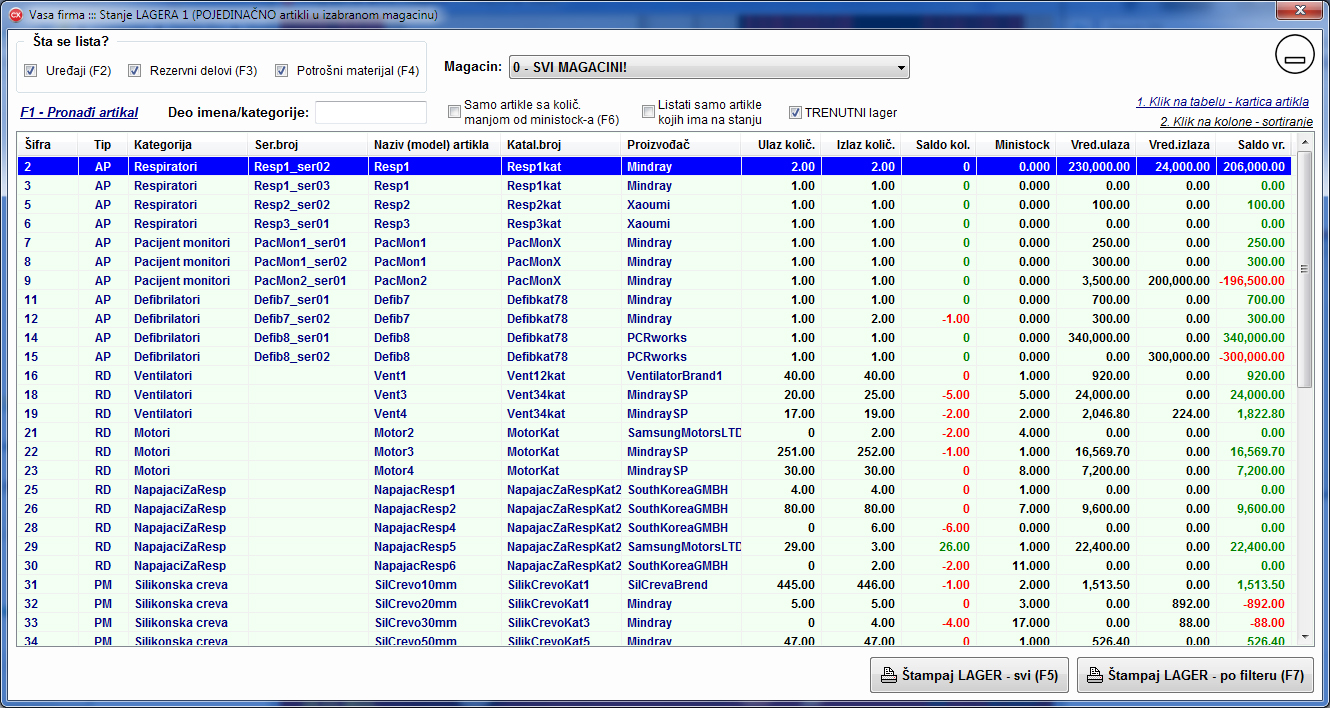Click the -6.00 quantity balance cell
The width and height of the screenshot is (1330, 708).
coord(939,528)
